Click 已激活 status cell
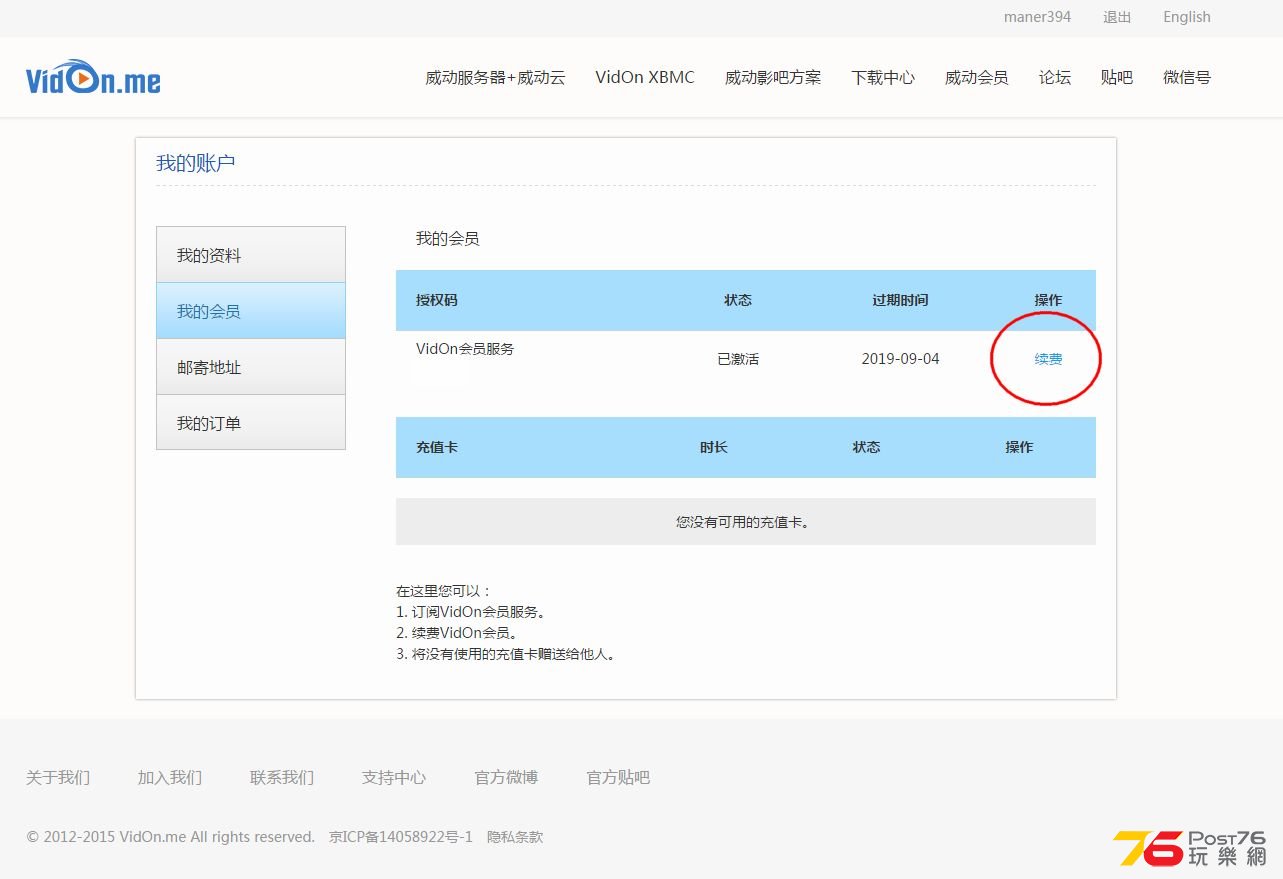This screenshot has width=1283, height=879. tap(738, 359)
